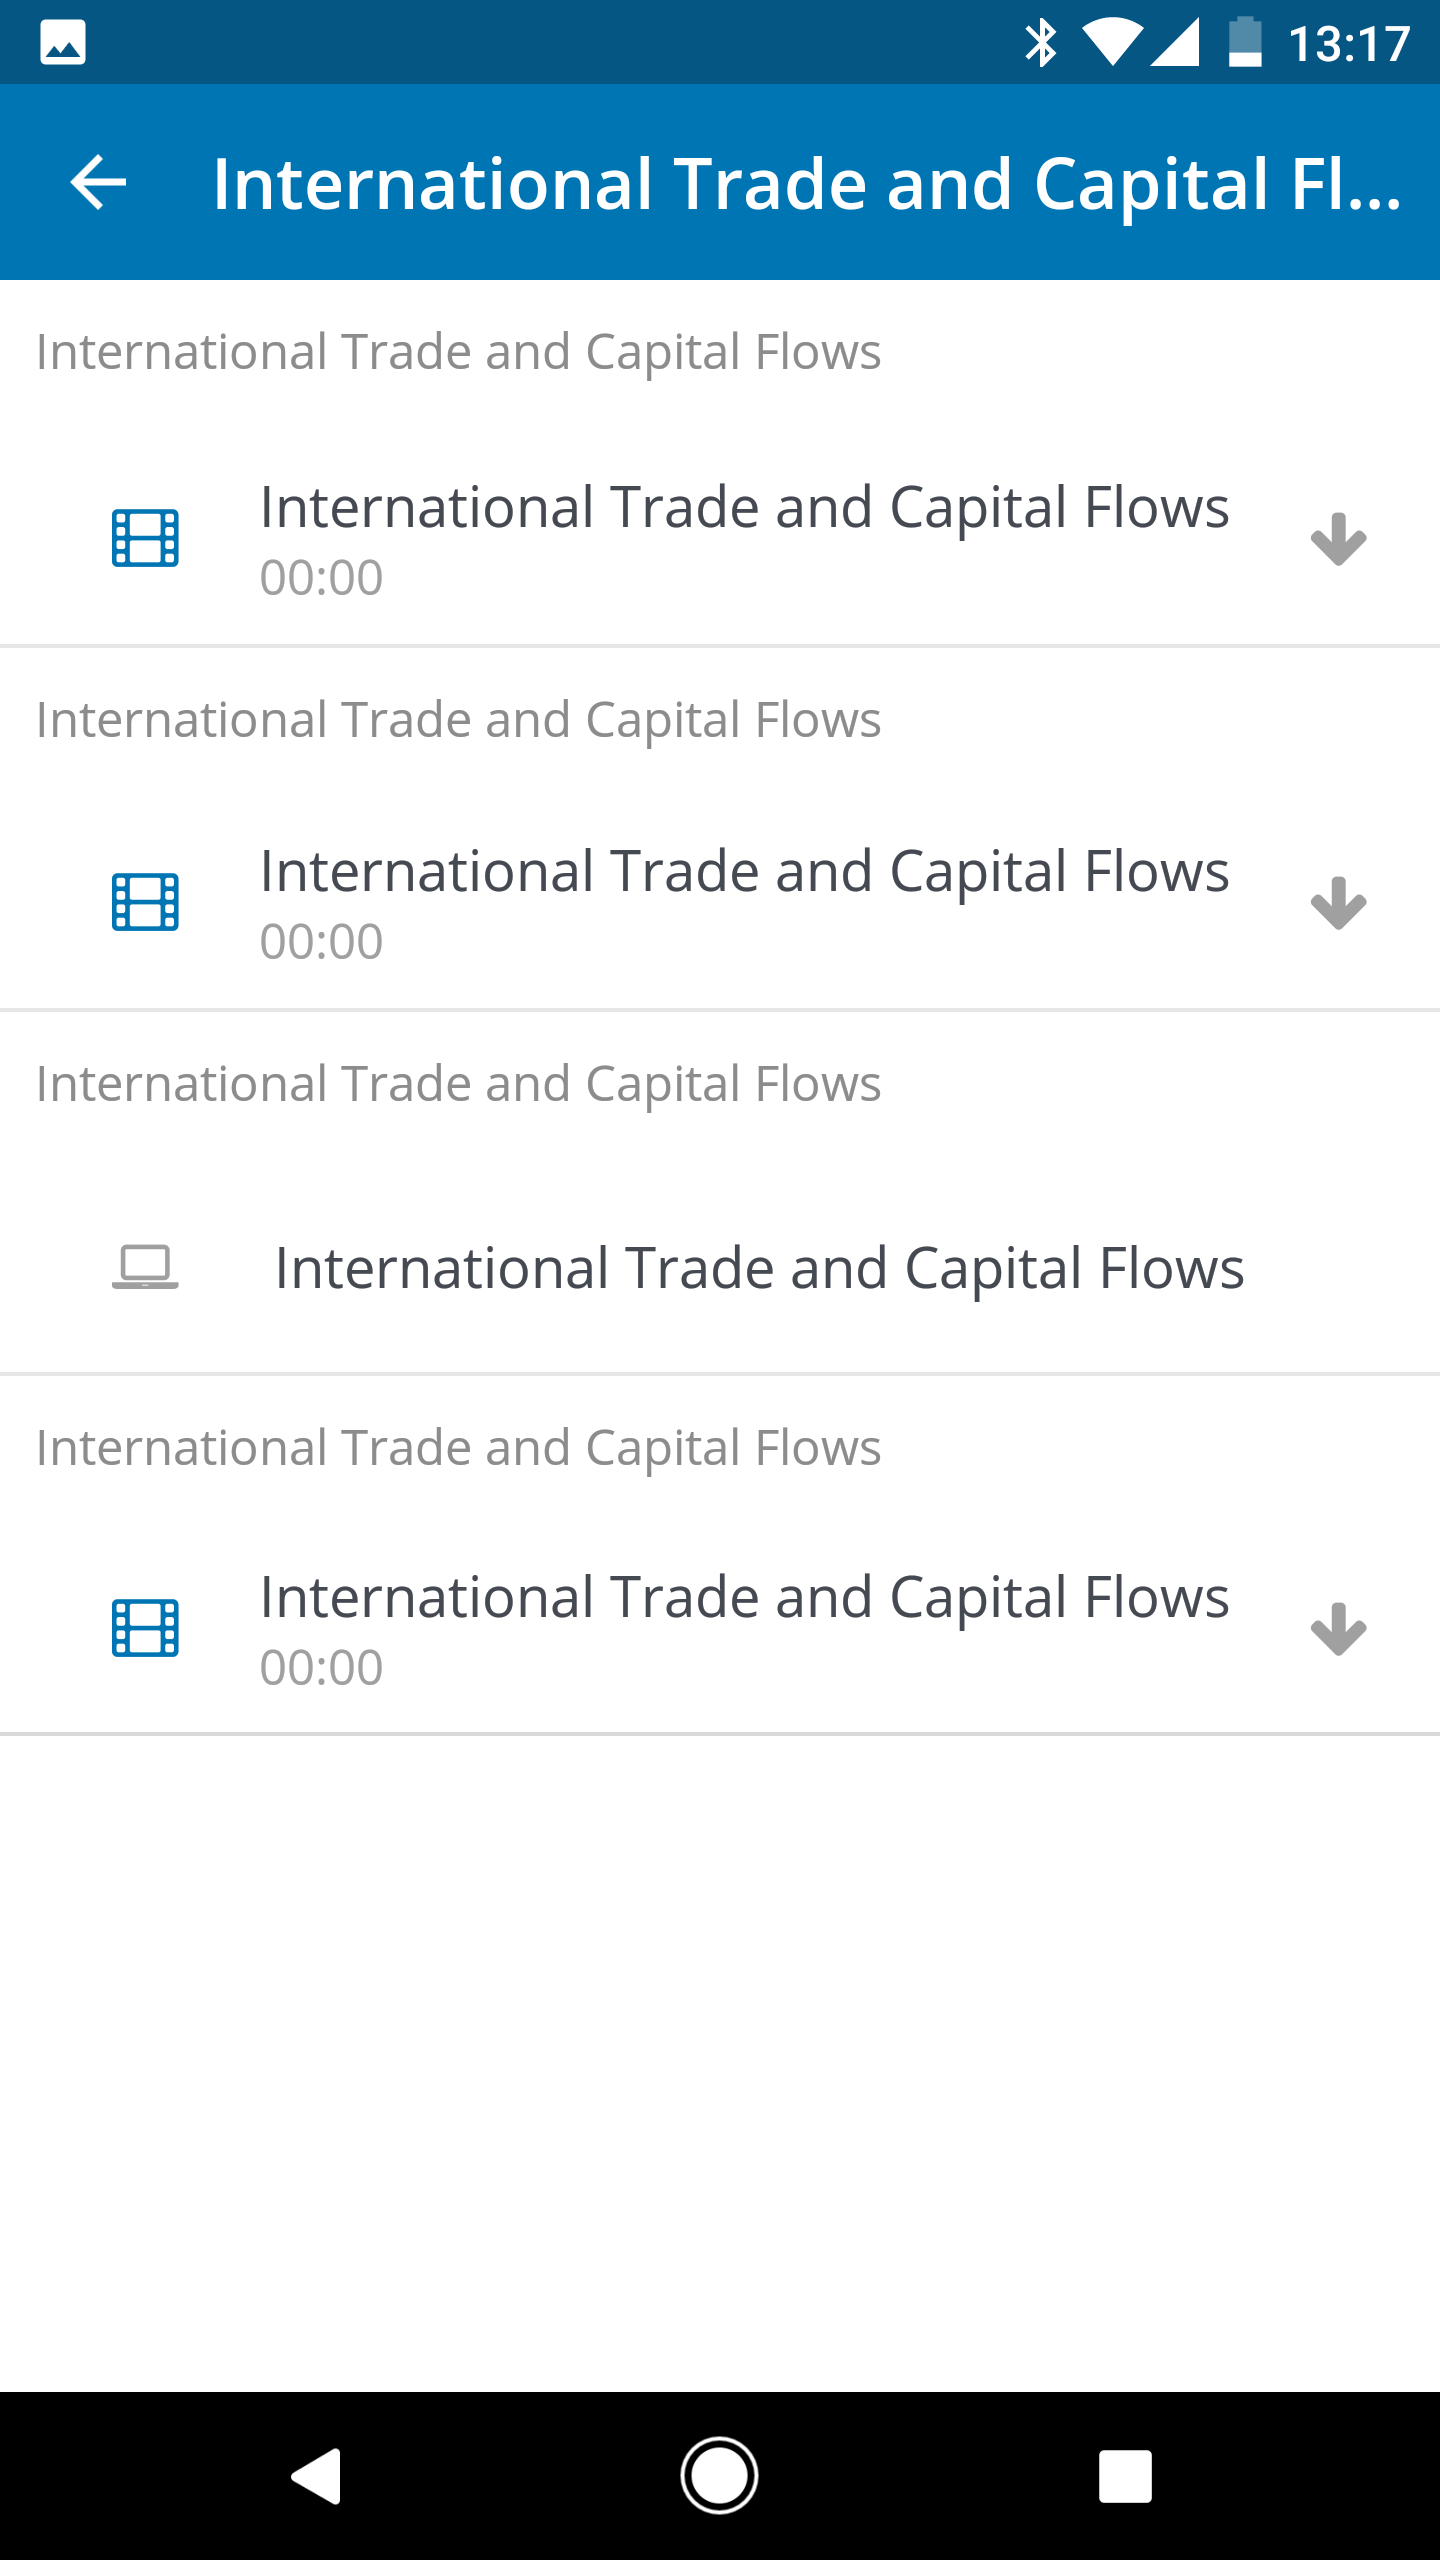Tap the second video film-strip icon
Viewport: 1440px width, 2560px height.
click(x=145, y=902)
